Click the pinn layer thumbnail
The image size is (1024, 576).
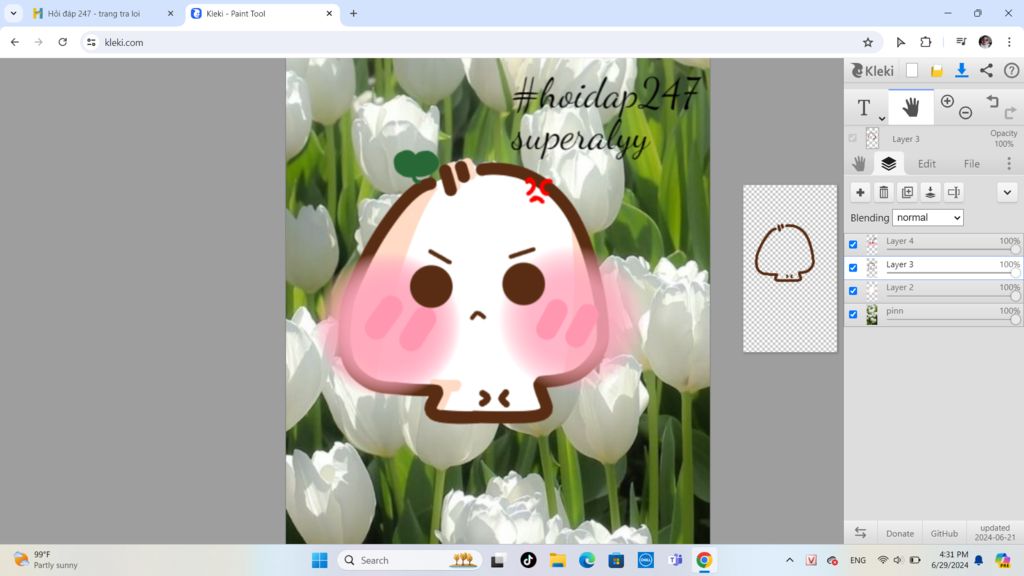point(872,314)
